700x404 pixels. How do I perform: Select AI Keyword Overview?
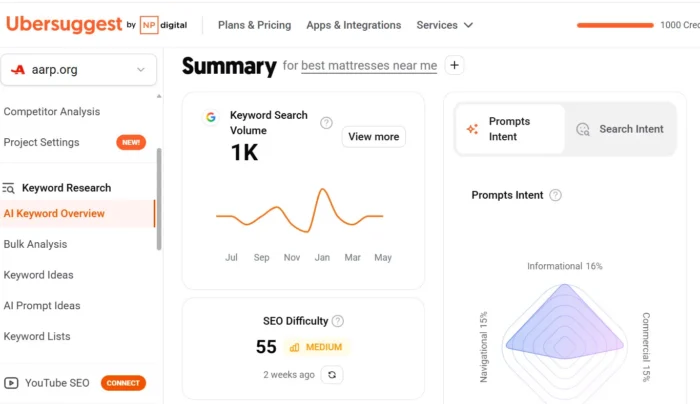(x=78, y=213)
